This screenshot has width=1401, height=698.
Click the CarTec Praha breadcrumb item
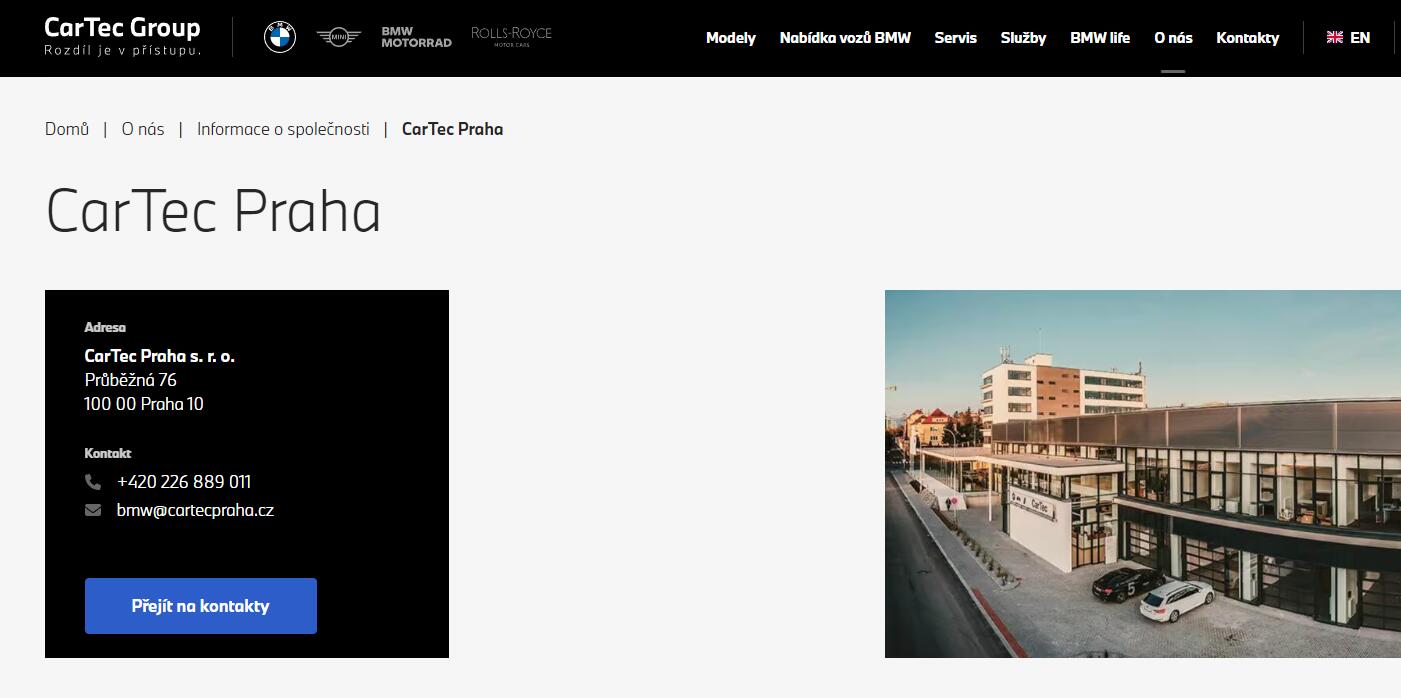452,129
